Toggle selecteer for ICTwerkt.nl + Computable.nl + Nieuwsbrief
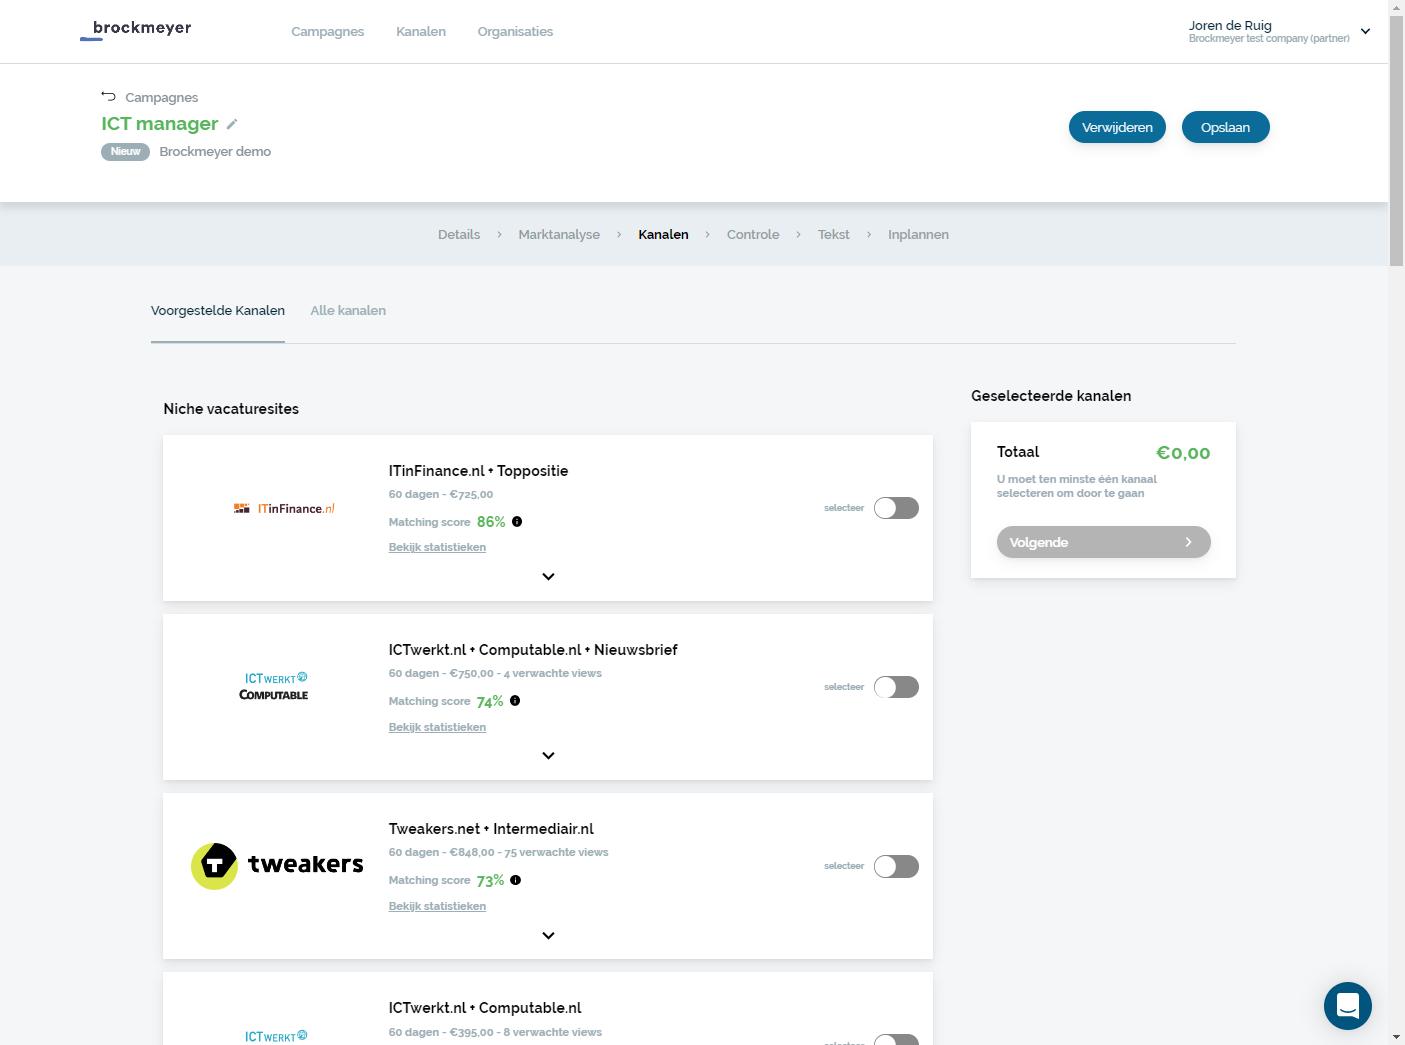The image size is (1405, 1045). 896,687
